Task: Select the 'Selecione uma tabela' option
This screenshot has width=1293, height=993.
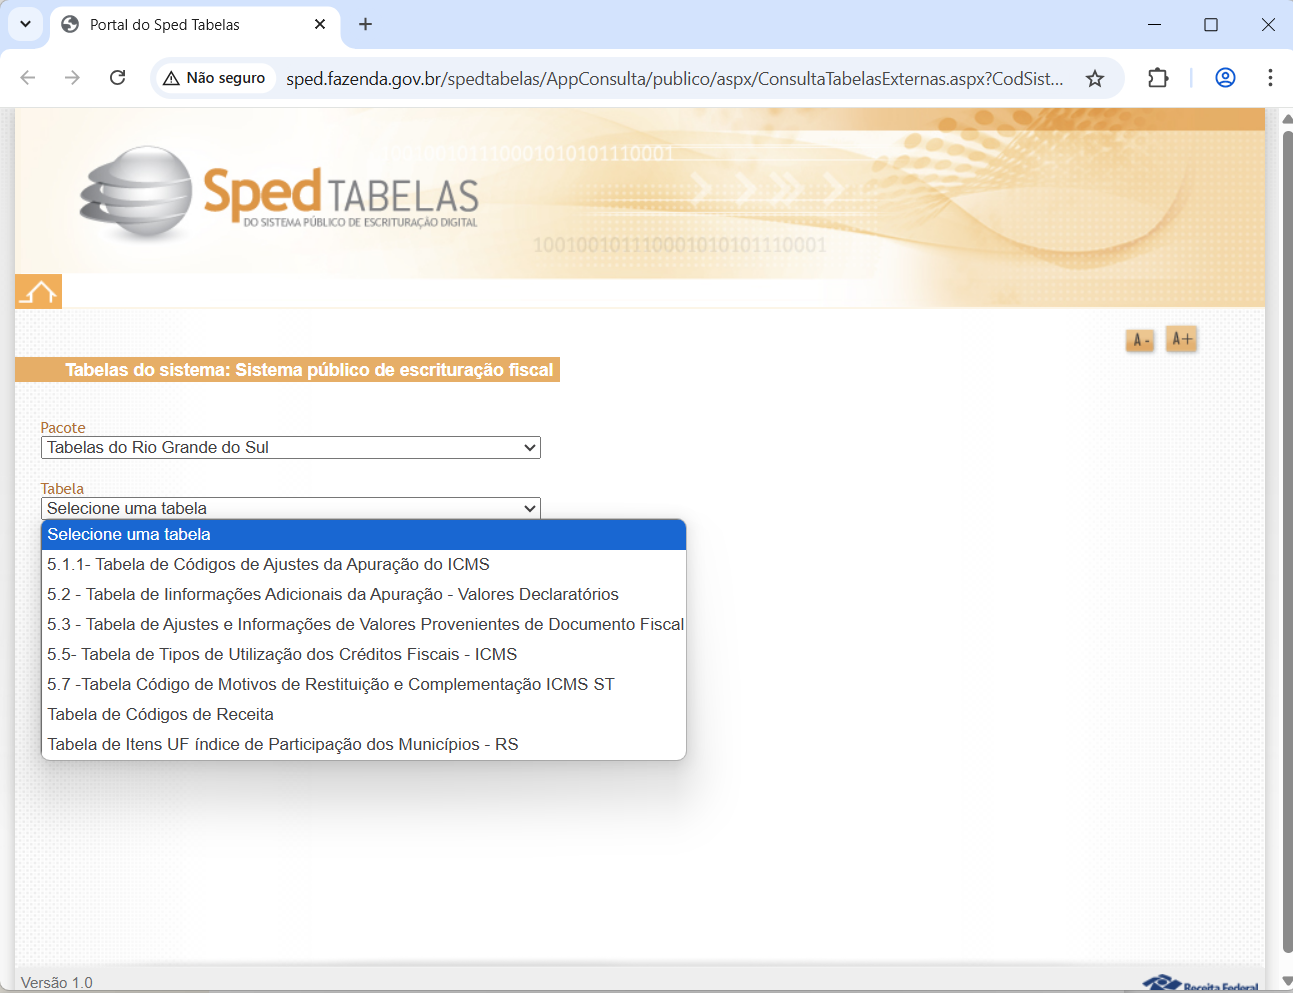Action: 364,535
